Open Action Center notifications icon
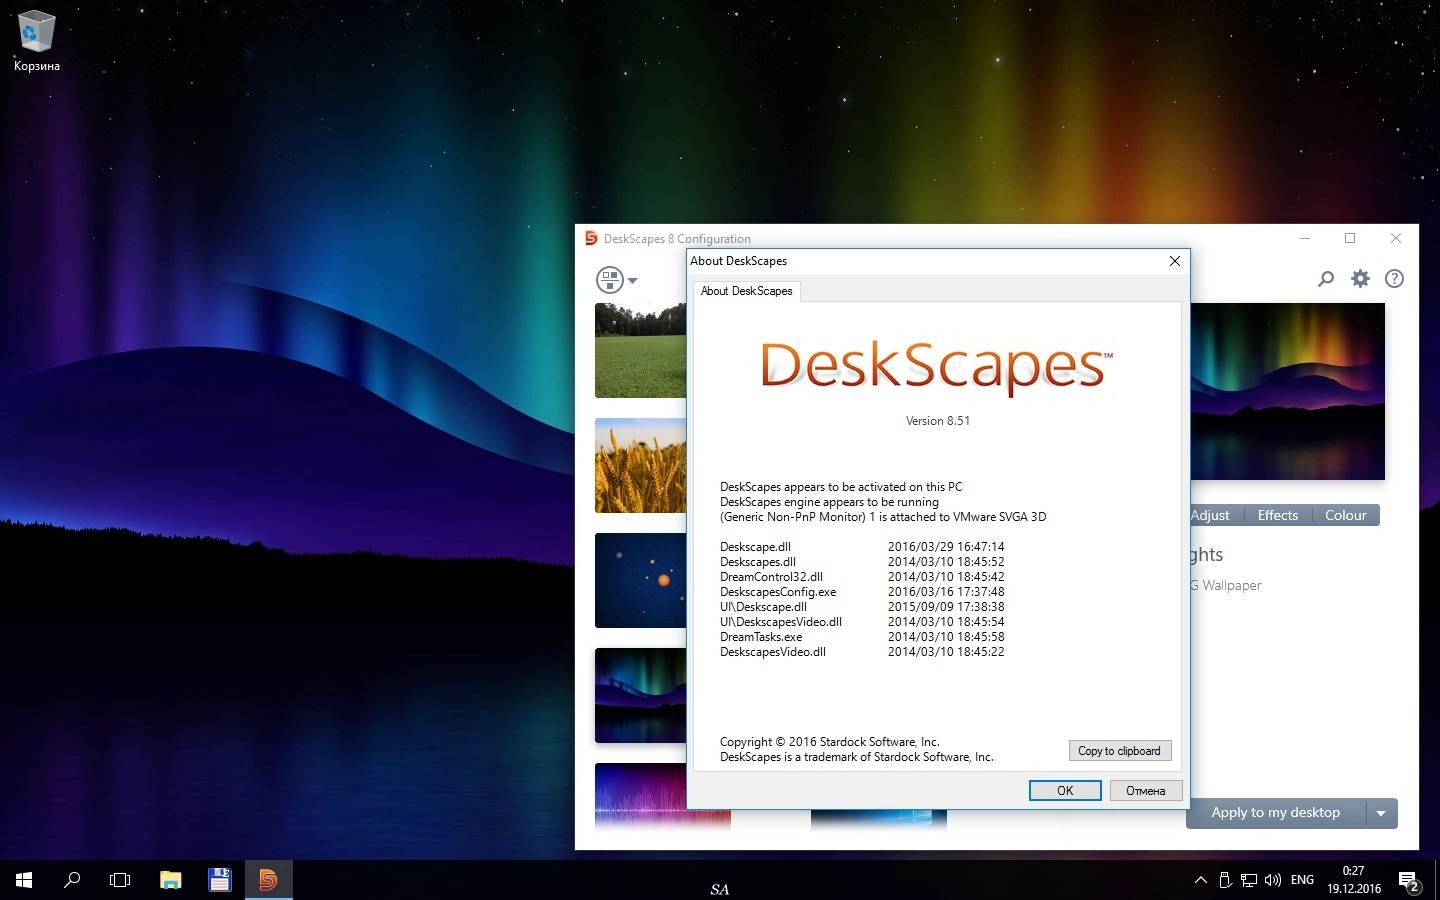1440x900 pixels. coord(1409,881)
